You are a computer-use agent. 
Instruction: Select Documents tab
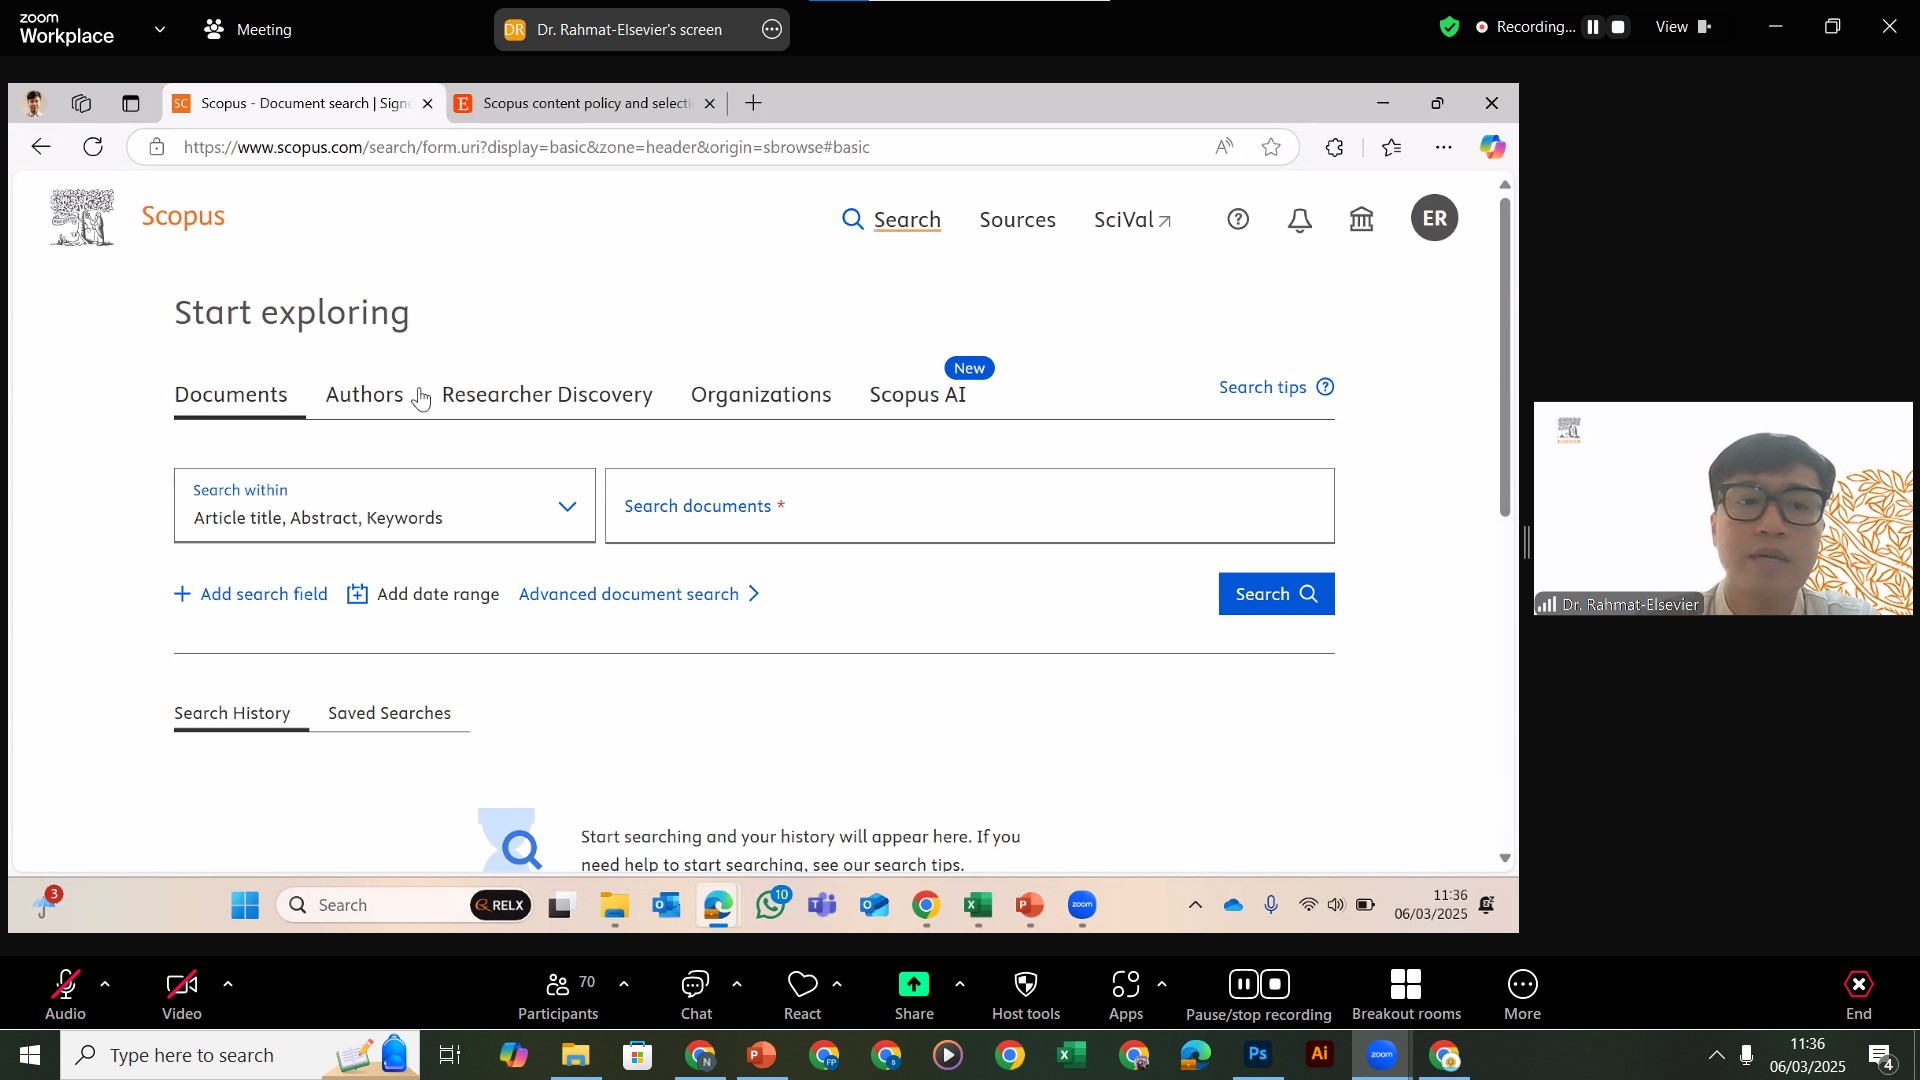[231, 395]
